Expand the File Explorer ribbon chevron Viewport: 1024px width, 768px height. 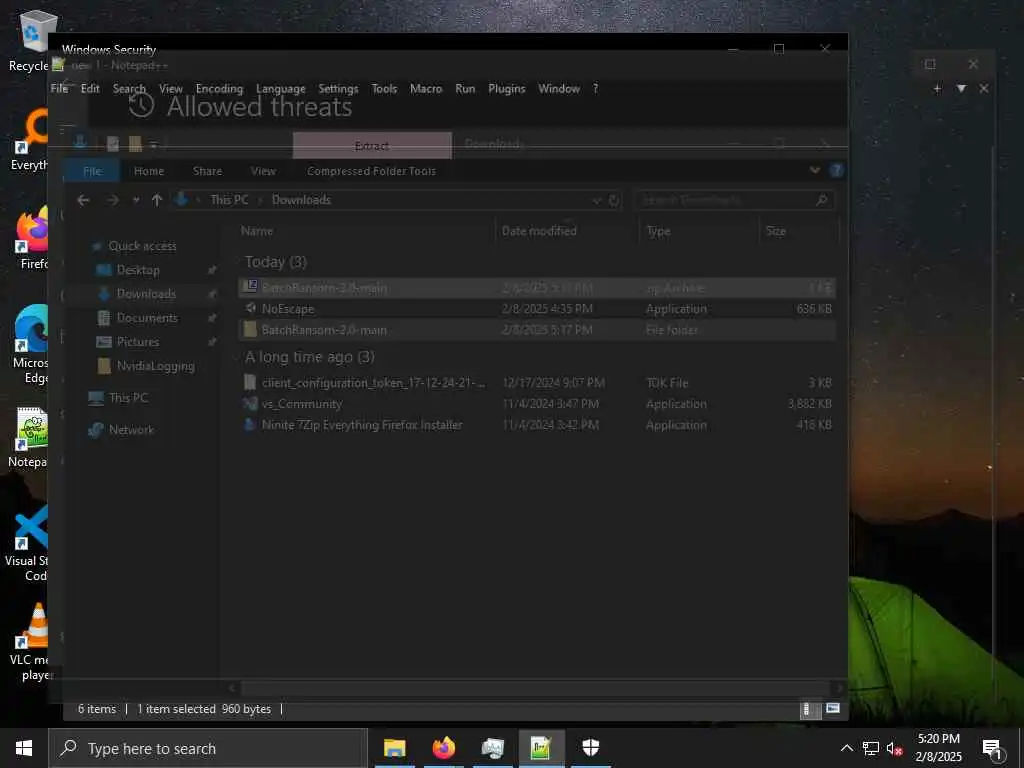click(x=814, y=170)
